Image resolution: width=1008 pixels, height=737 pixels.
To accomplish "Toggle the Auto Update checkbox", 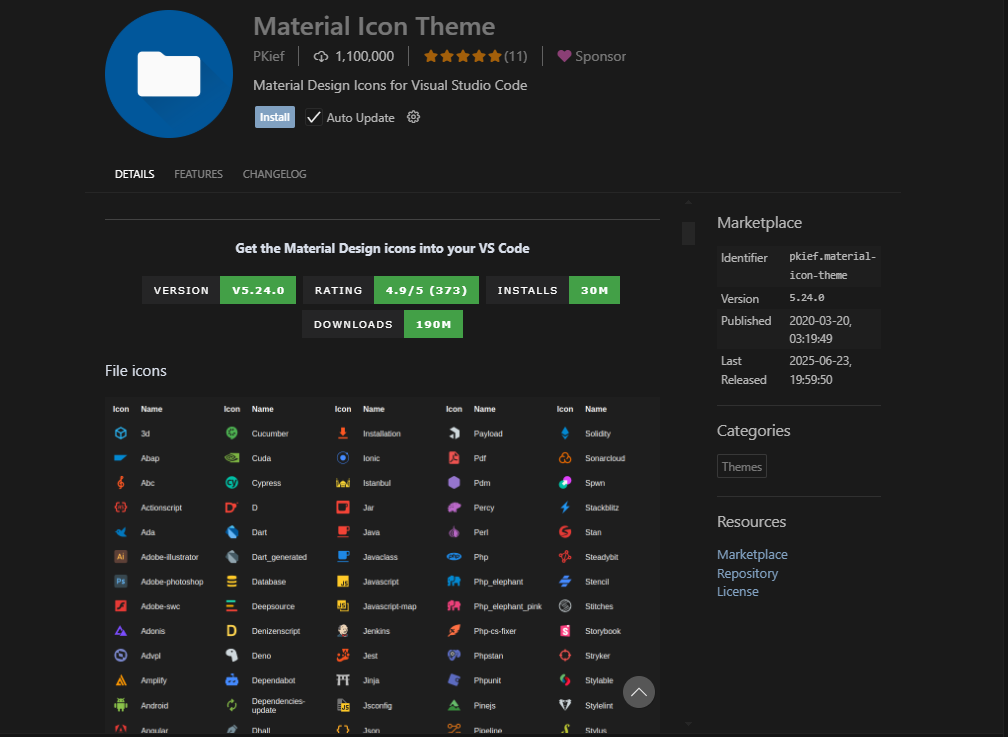I will [x=313, y=118].
